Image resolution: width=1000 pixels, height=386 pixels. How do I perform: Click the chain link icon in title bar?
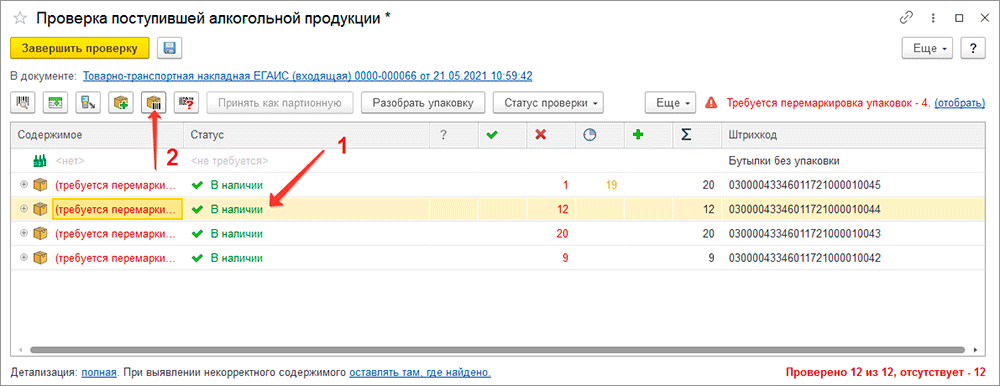pos(906,19)
